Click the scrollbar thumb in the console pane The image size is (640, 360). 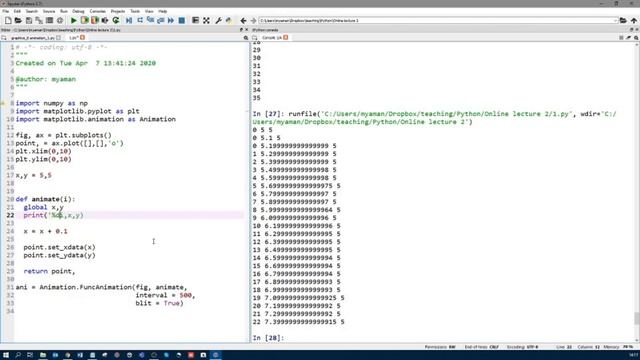[637, 318]
